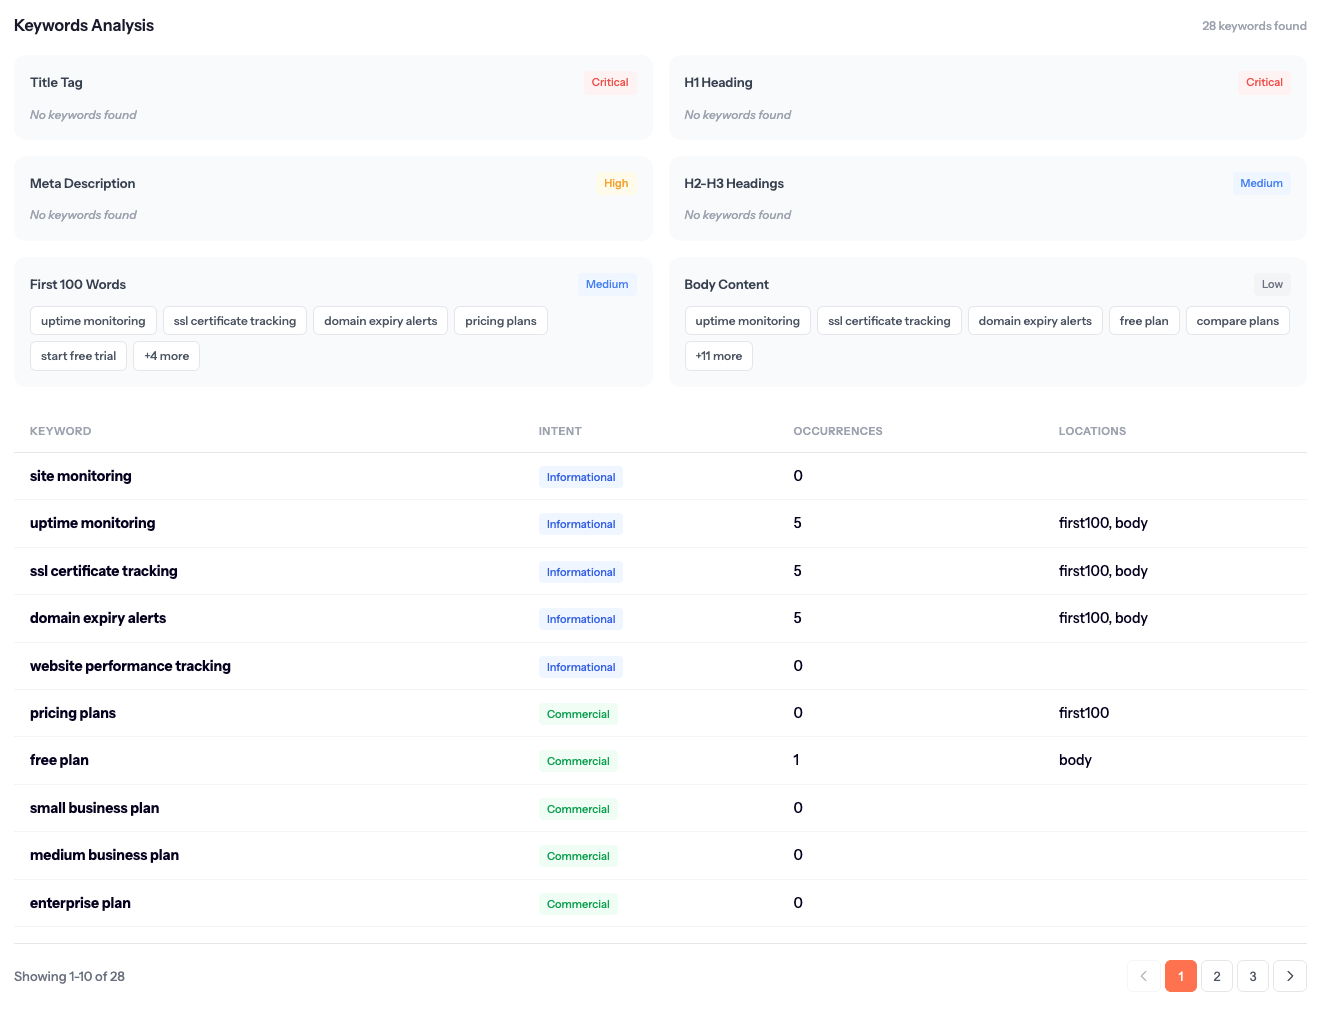Open page 2 of the keywords table
This screenshot has width=1323, height=1011.
click(x=1216, y=976)
